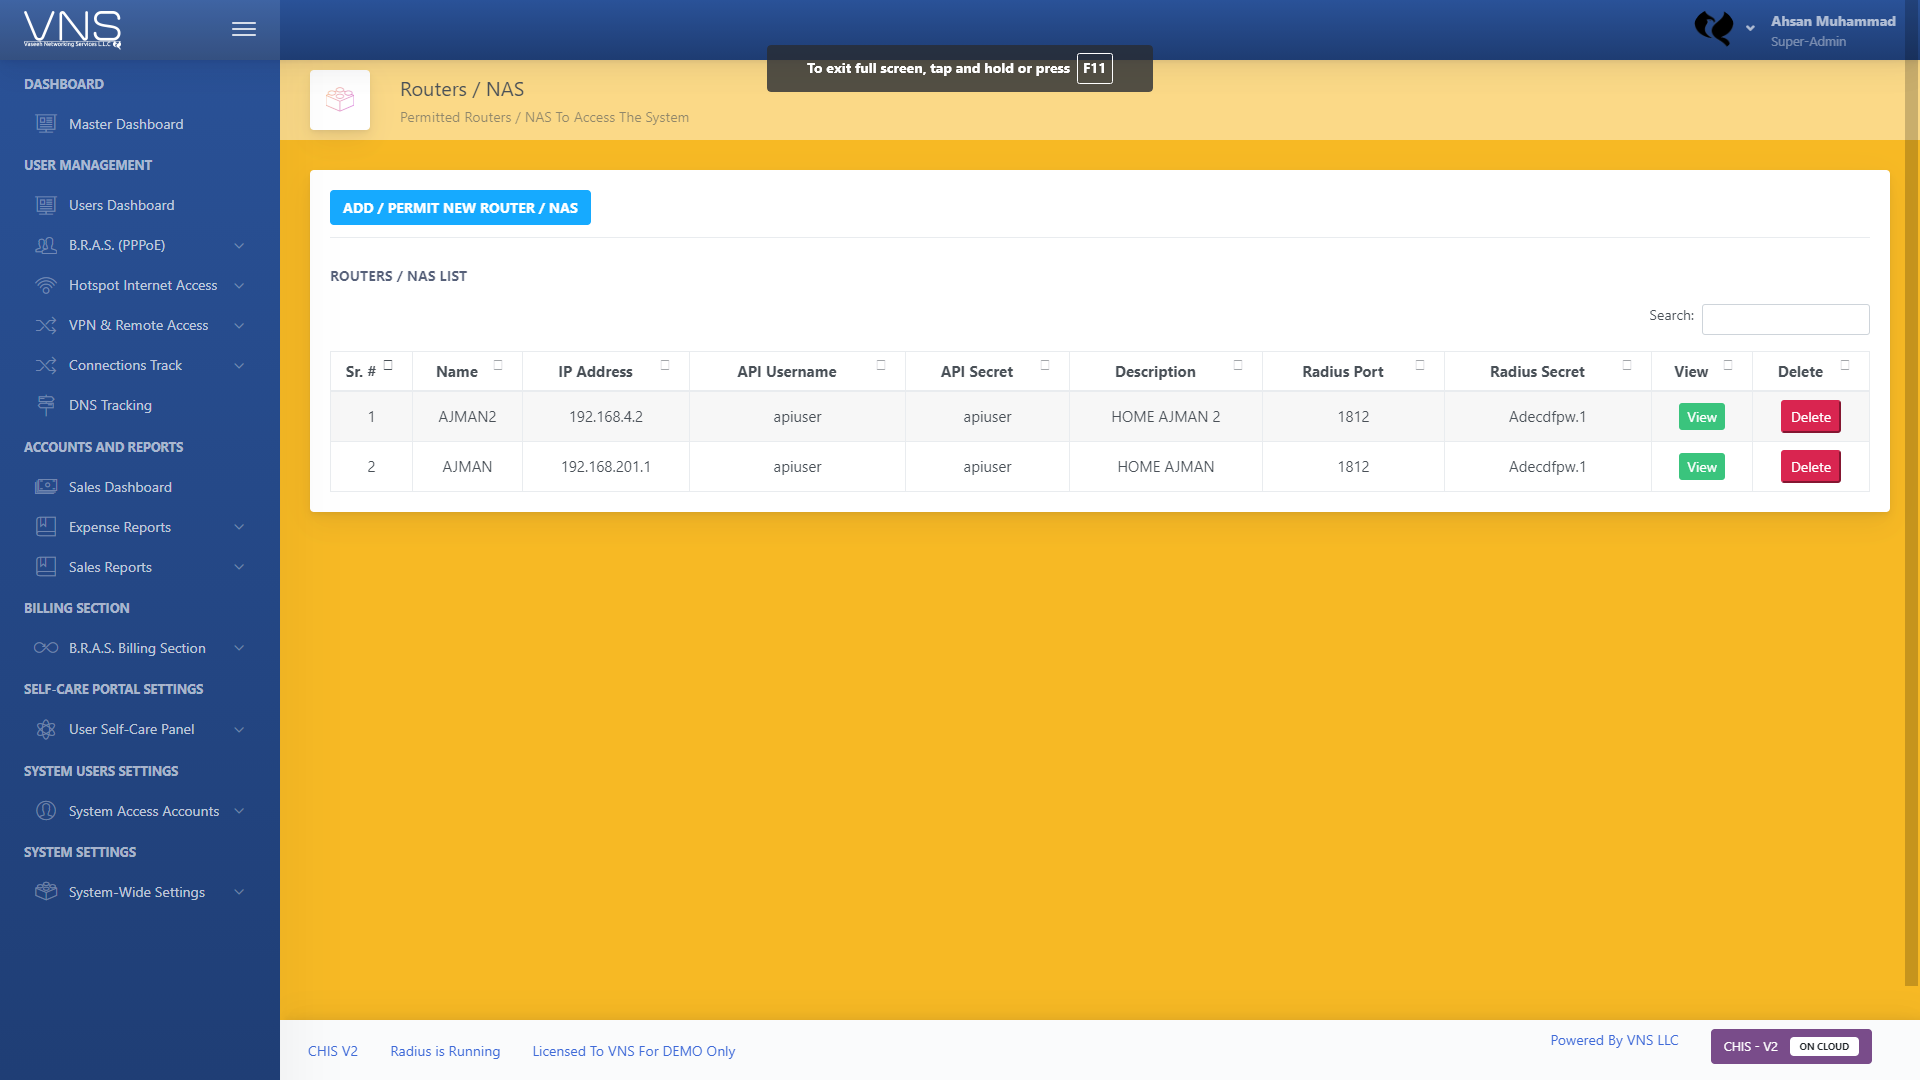This screenshot has height=1080, width=1920.
Task: Delete the AJMAN2 router entry
Action: [1810, 417]
